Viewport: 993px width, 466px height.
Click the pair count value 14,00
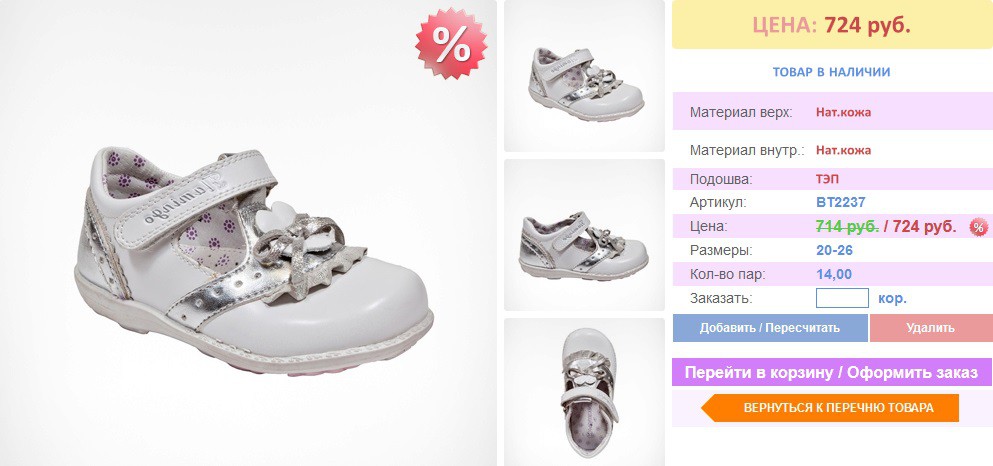834,274
